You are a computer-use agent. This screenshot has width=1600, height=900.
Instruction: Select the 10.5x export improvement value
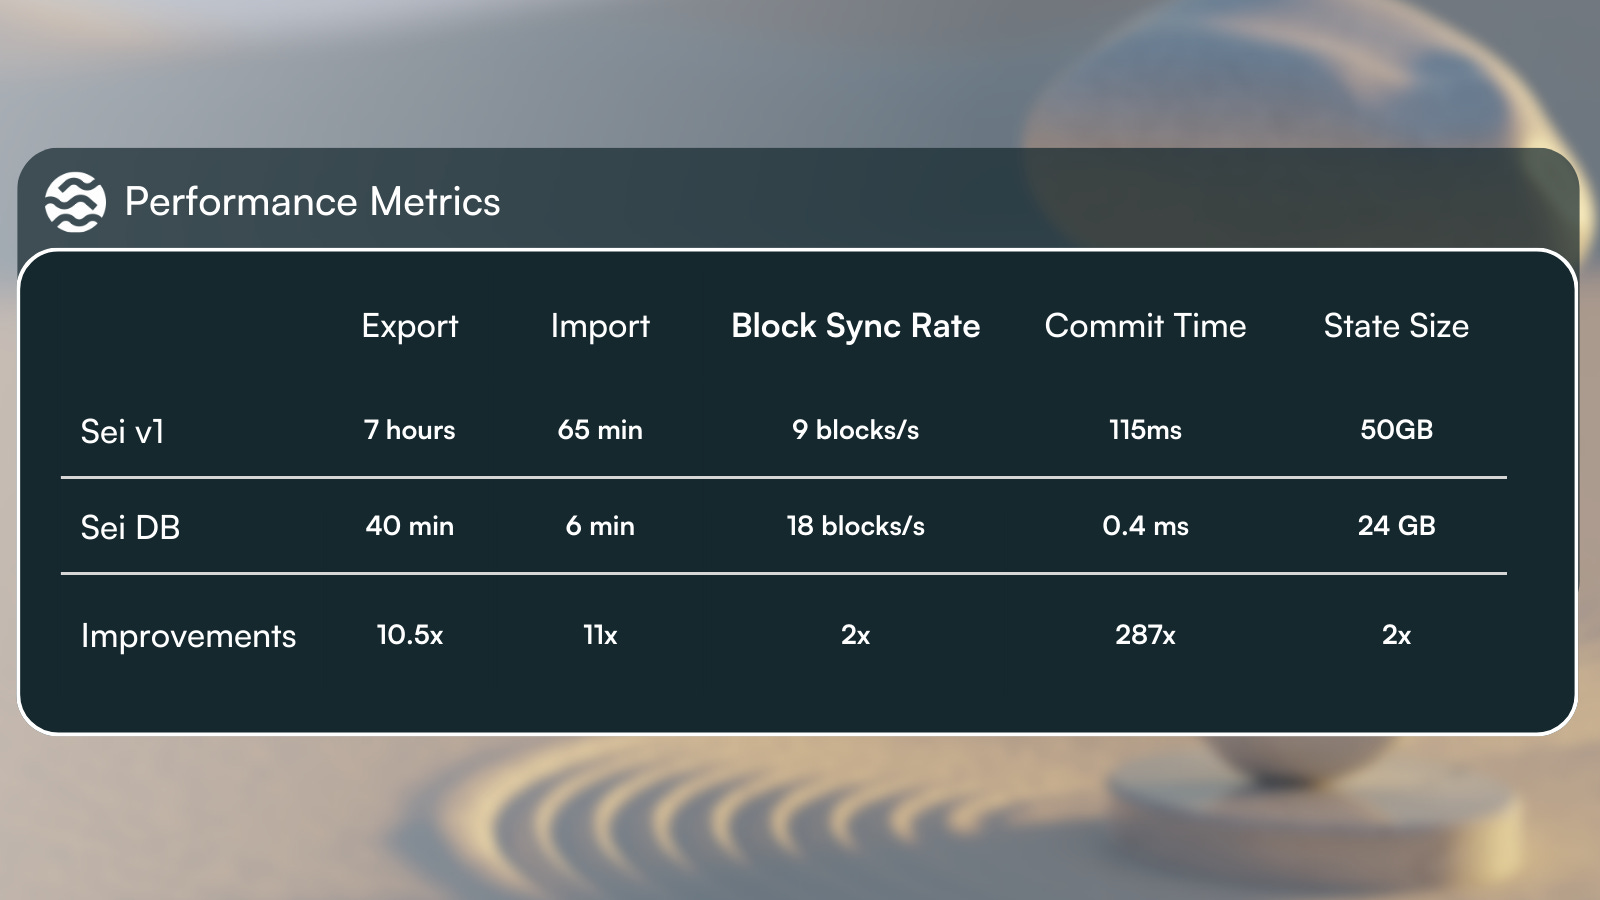(410, 634)
